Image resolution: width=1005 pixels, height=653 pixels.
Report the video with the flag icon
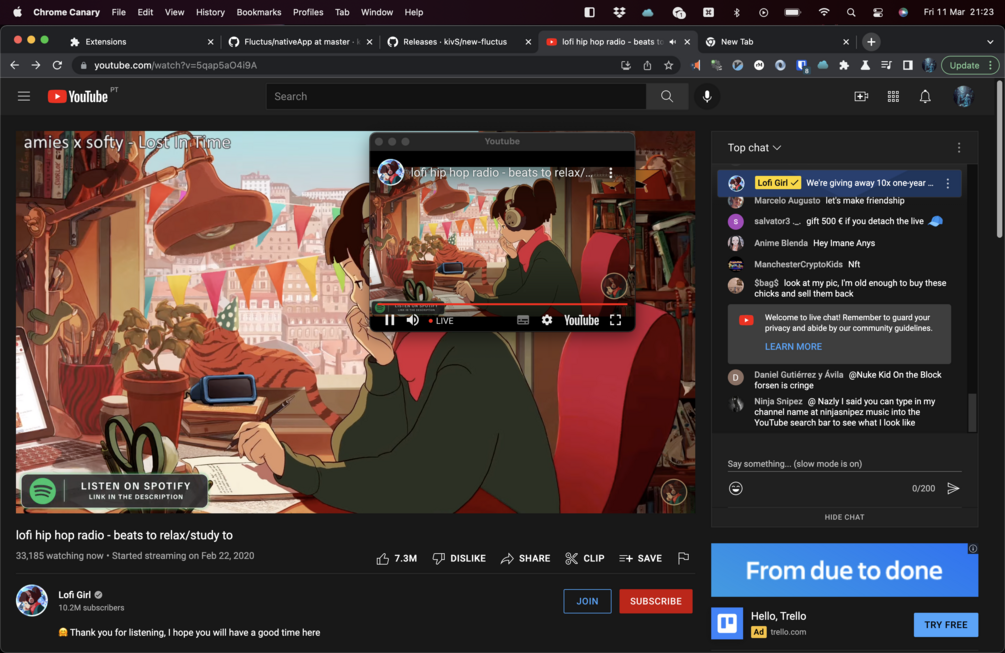683,558
